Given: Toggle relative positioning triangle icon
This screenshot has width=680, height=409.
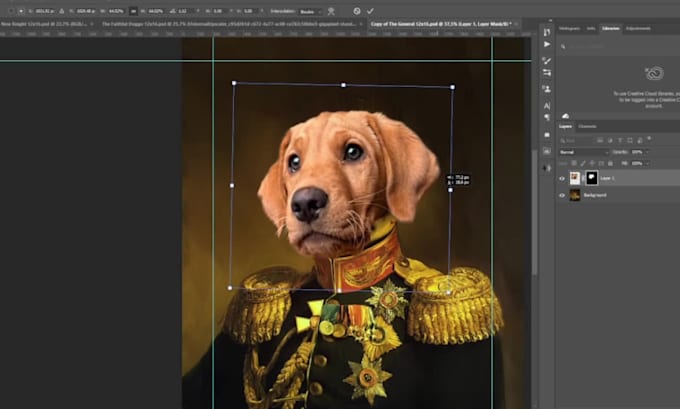Looking at the screenshot, I should click(x=62, y=11).
